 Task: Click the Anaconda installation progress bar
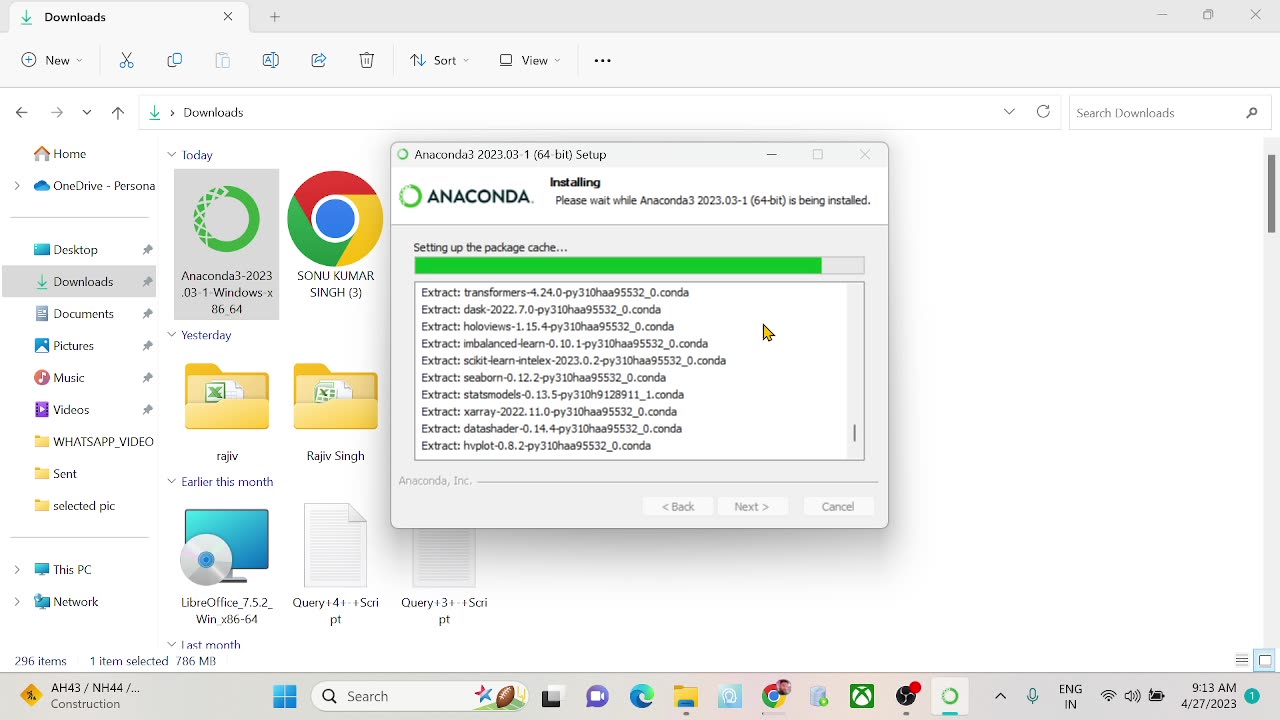[639, 265]
